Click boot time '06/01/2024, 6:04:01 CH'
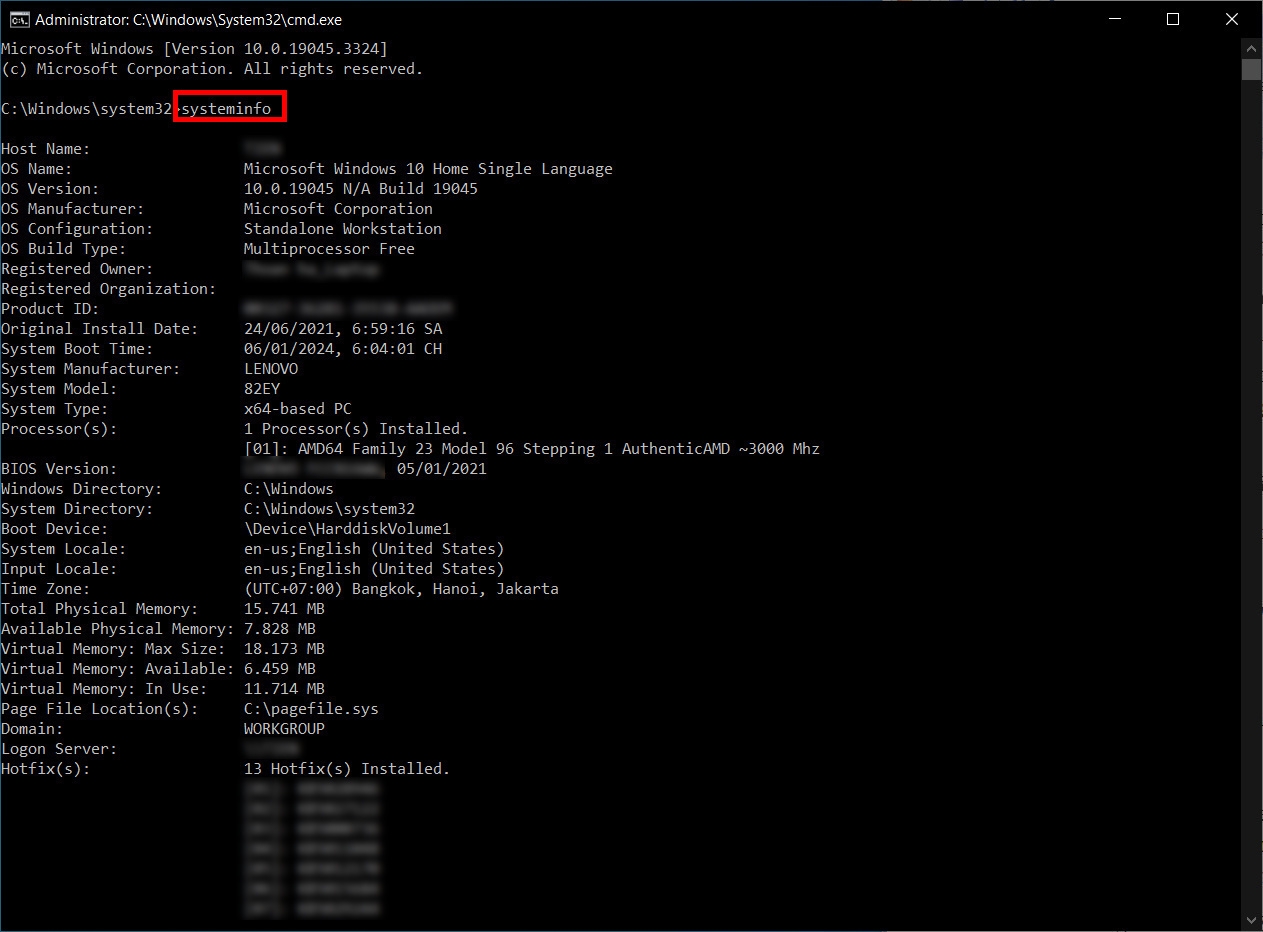The height and width of the screenshot is (932, 1263). click(x=343, y=349)
